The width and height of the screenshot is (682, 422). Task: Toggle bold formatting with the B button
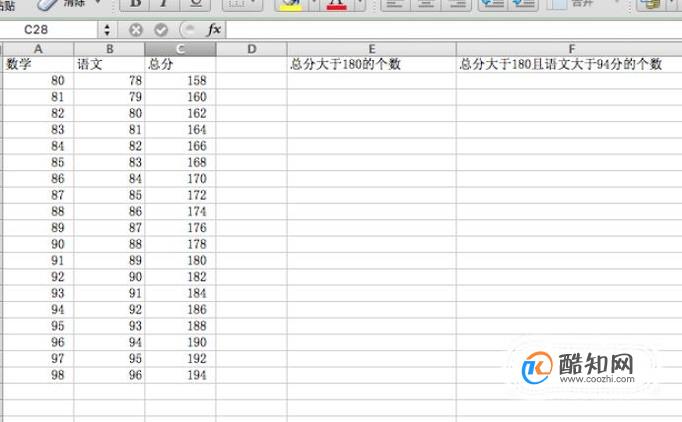coord(136,4)
